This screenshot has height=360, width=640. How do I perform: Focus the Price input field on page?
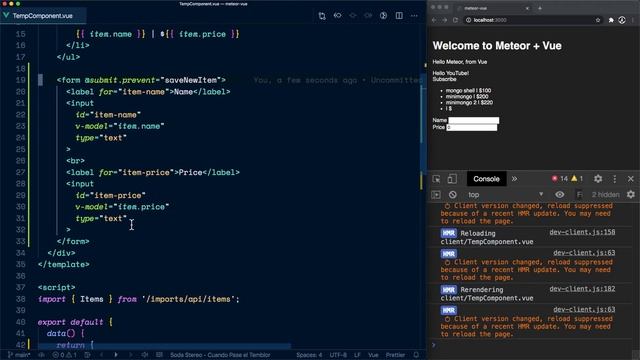[472, 128]
